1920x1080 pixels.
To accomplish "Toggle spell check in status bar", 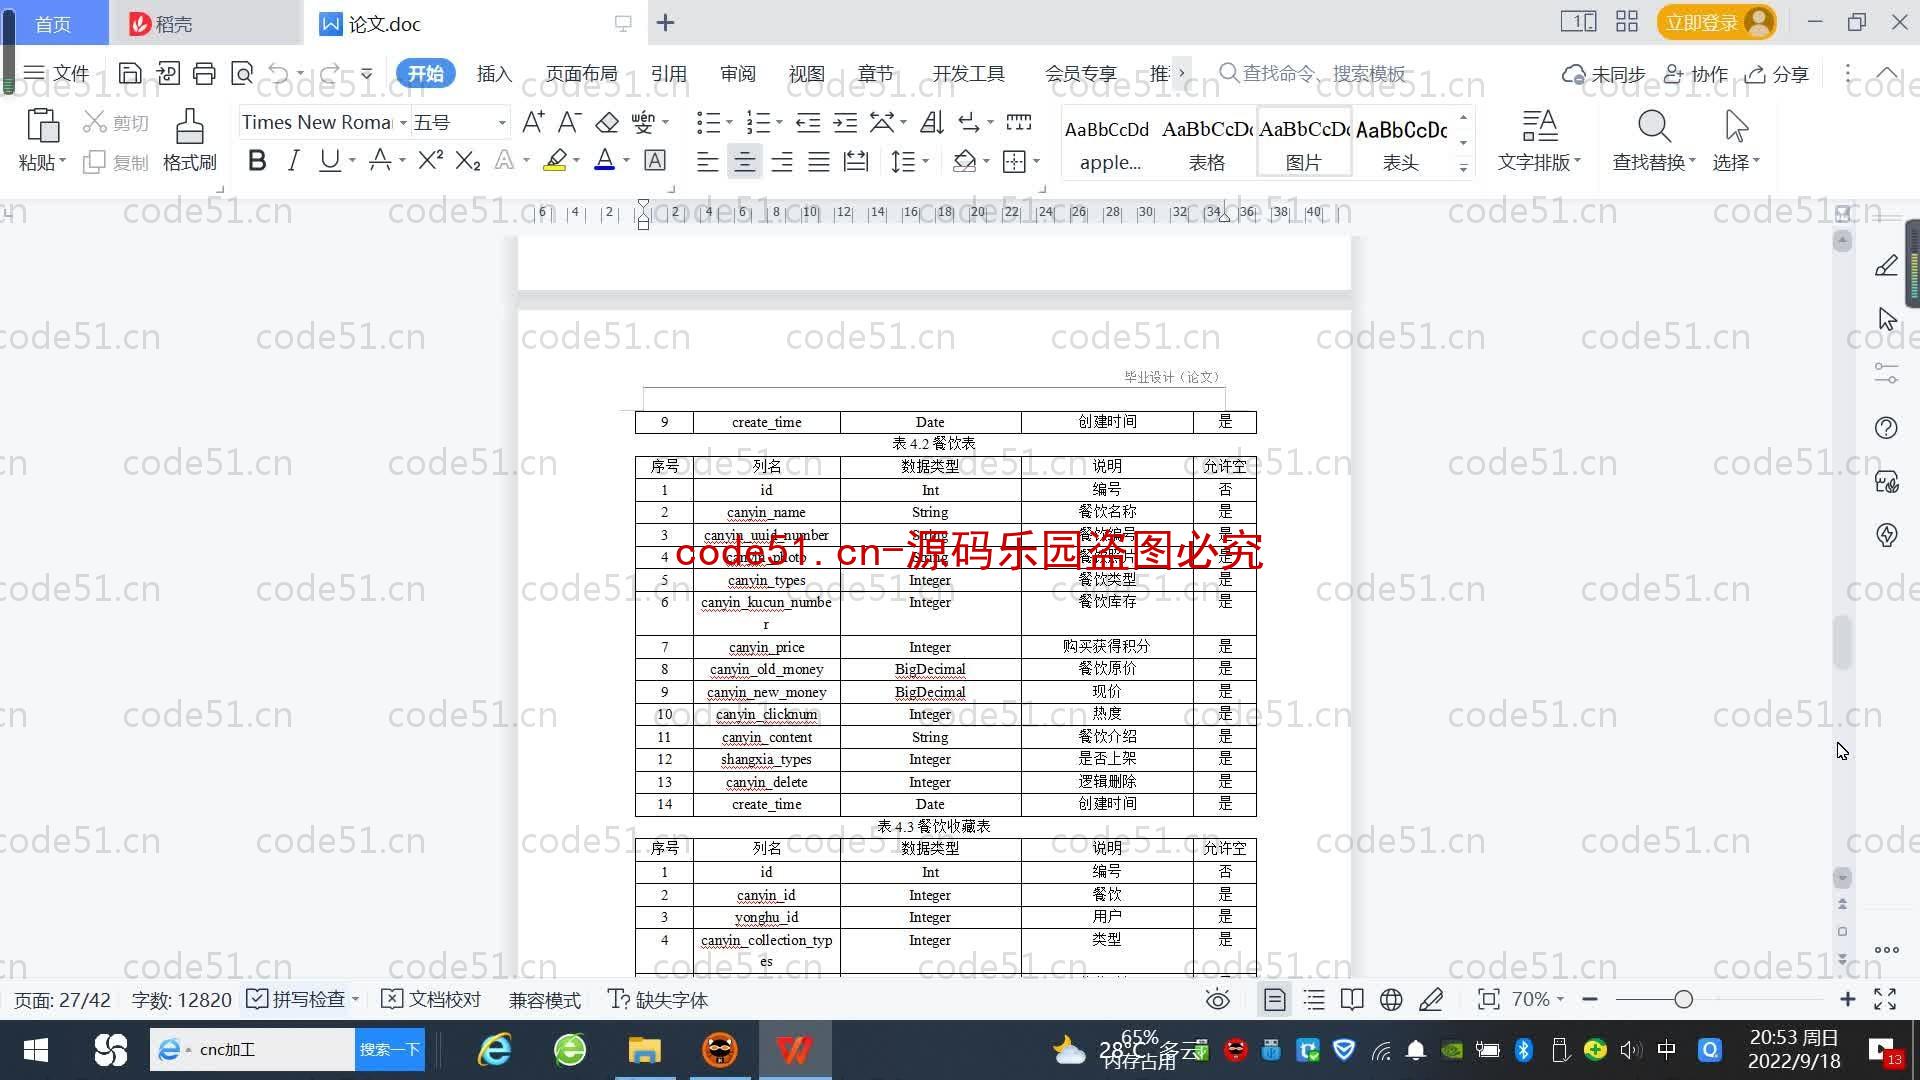I will click(297, 1000).
